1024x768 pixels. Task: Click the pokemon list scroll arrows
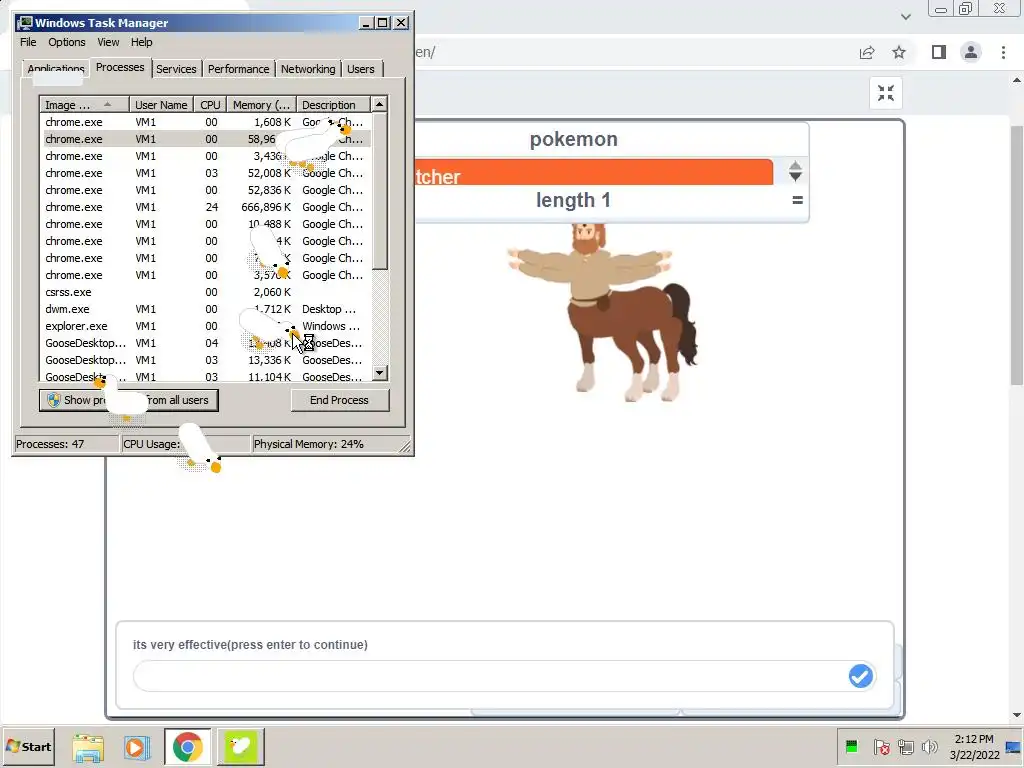[x=795, y=171]
